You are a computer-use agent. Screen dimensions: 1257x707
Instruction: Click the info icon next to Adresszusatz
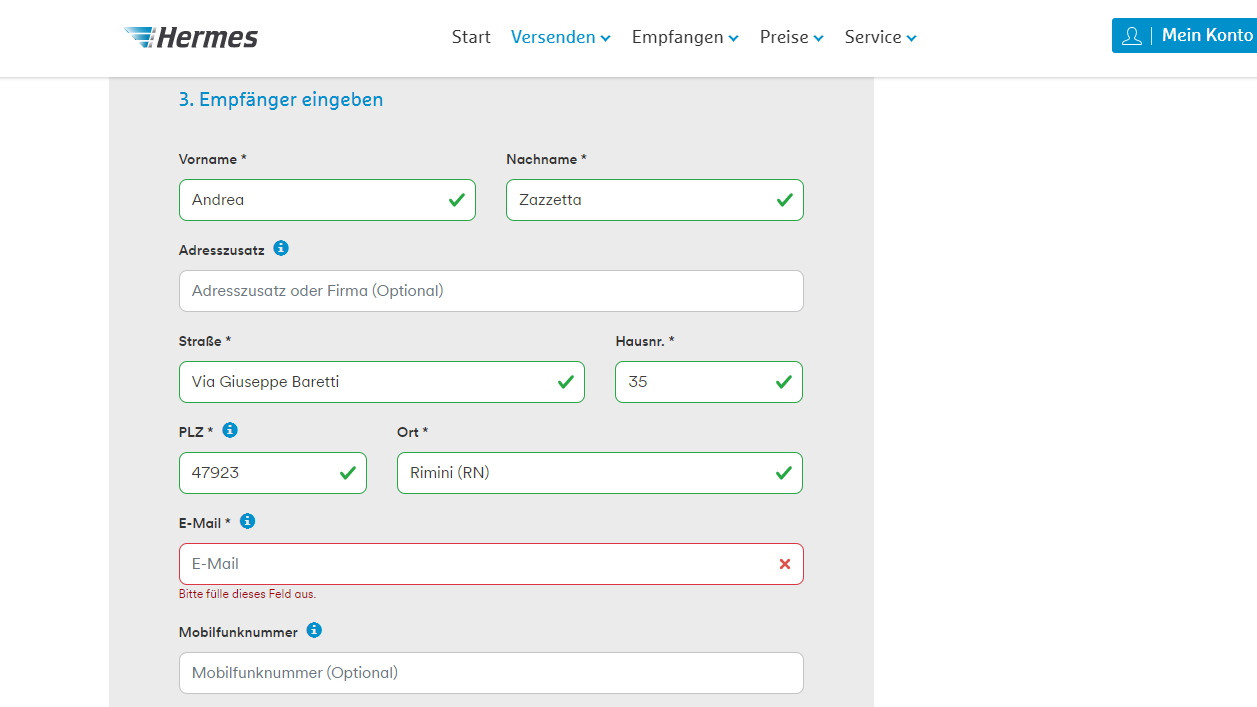pos(281,248)
